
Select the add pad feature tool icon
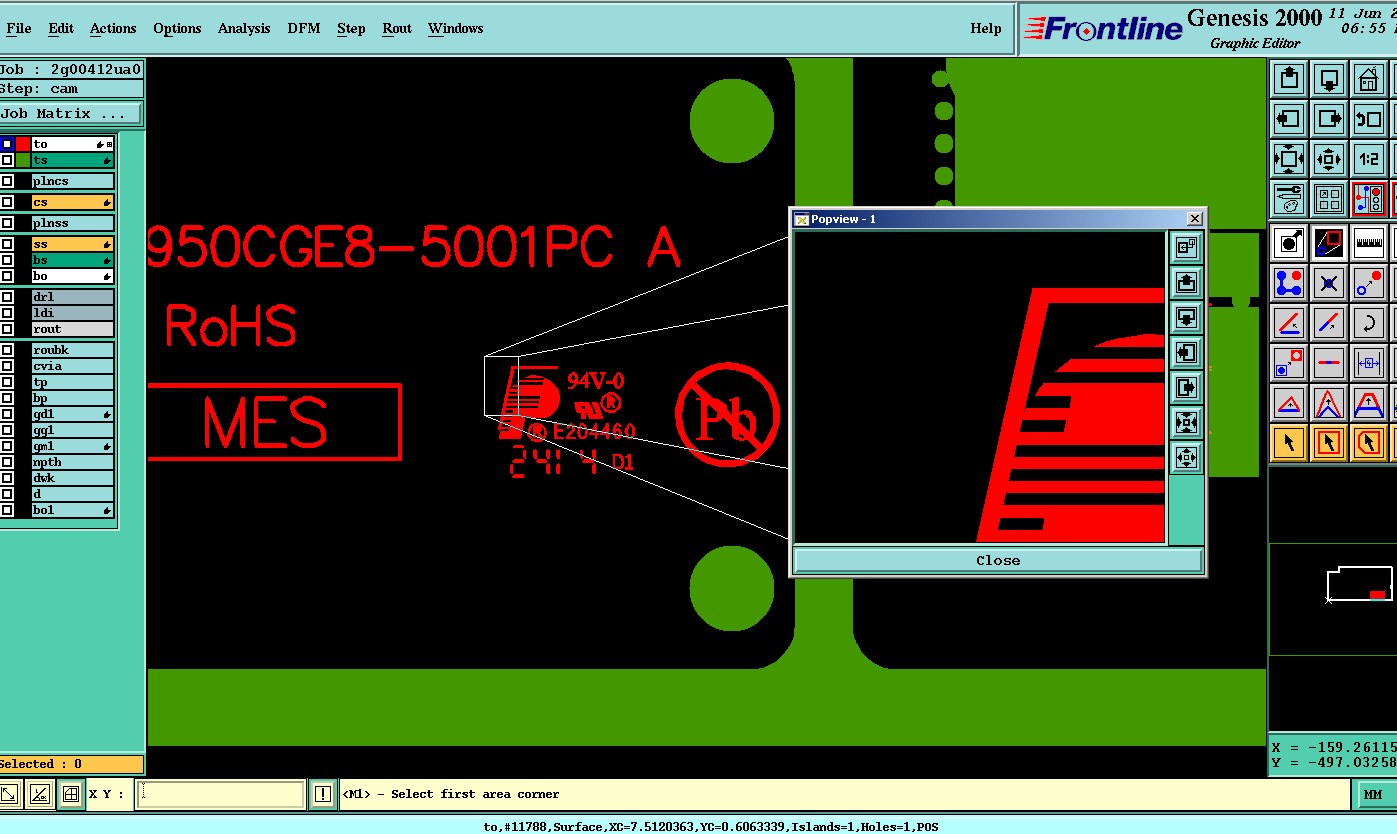[1289, 242]
